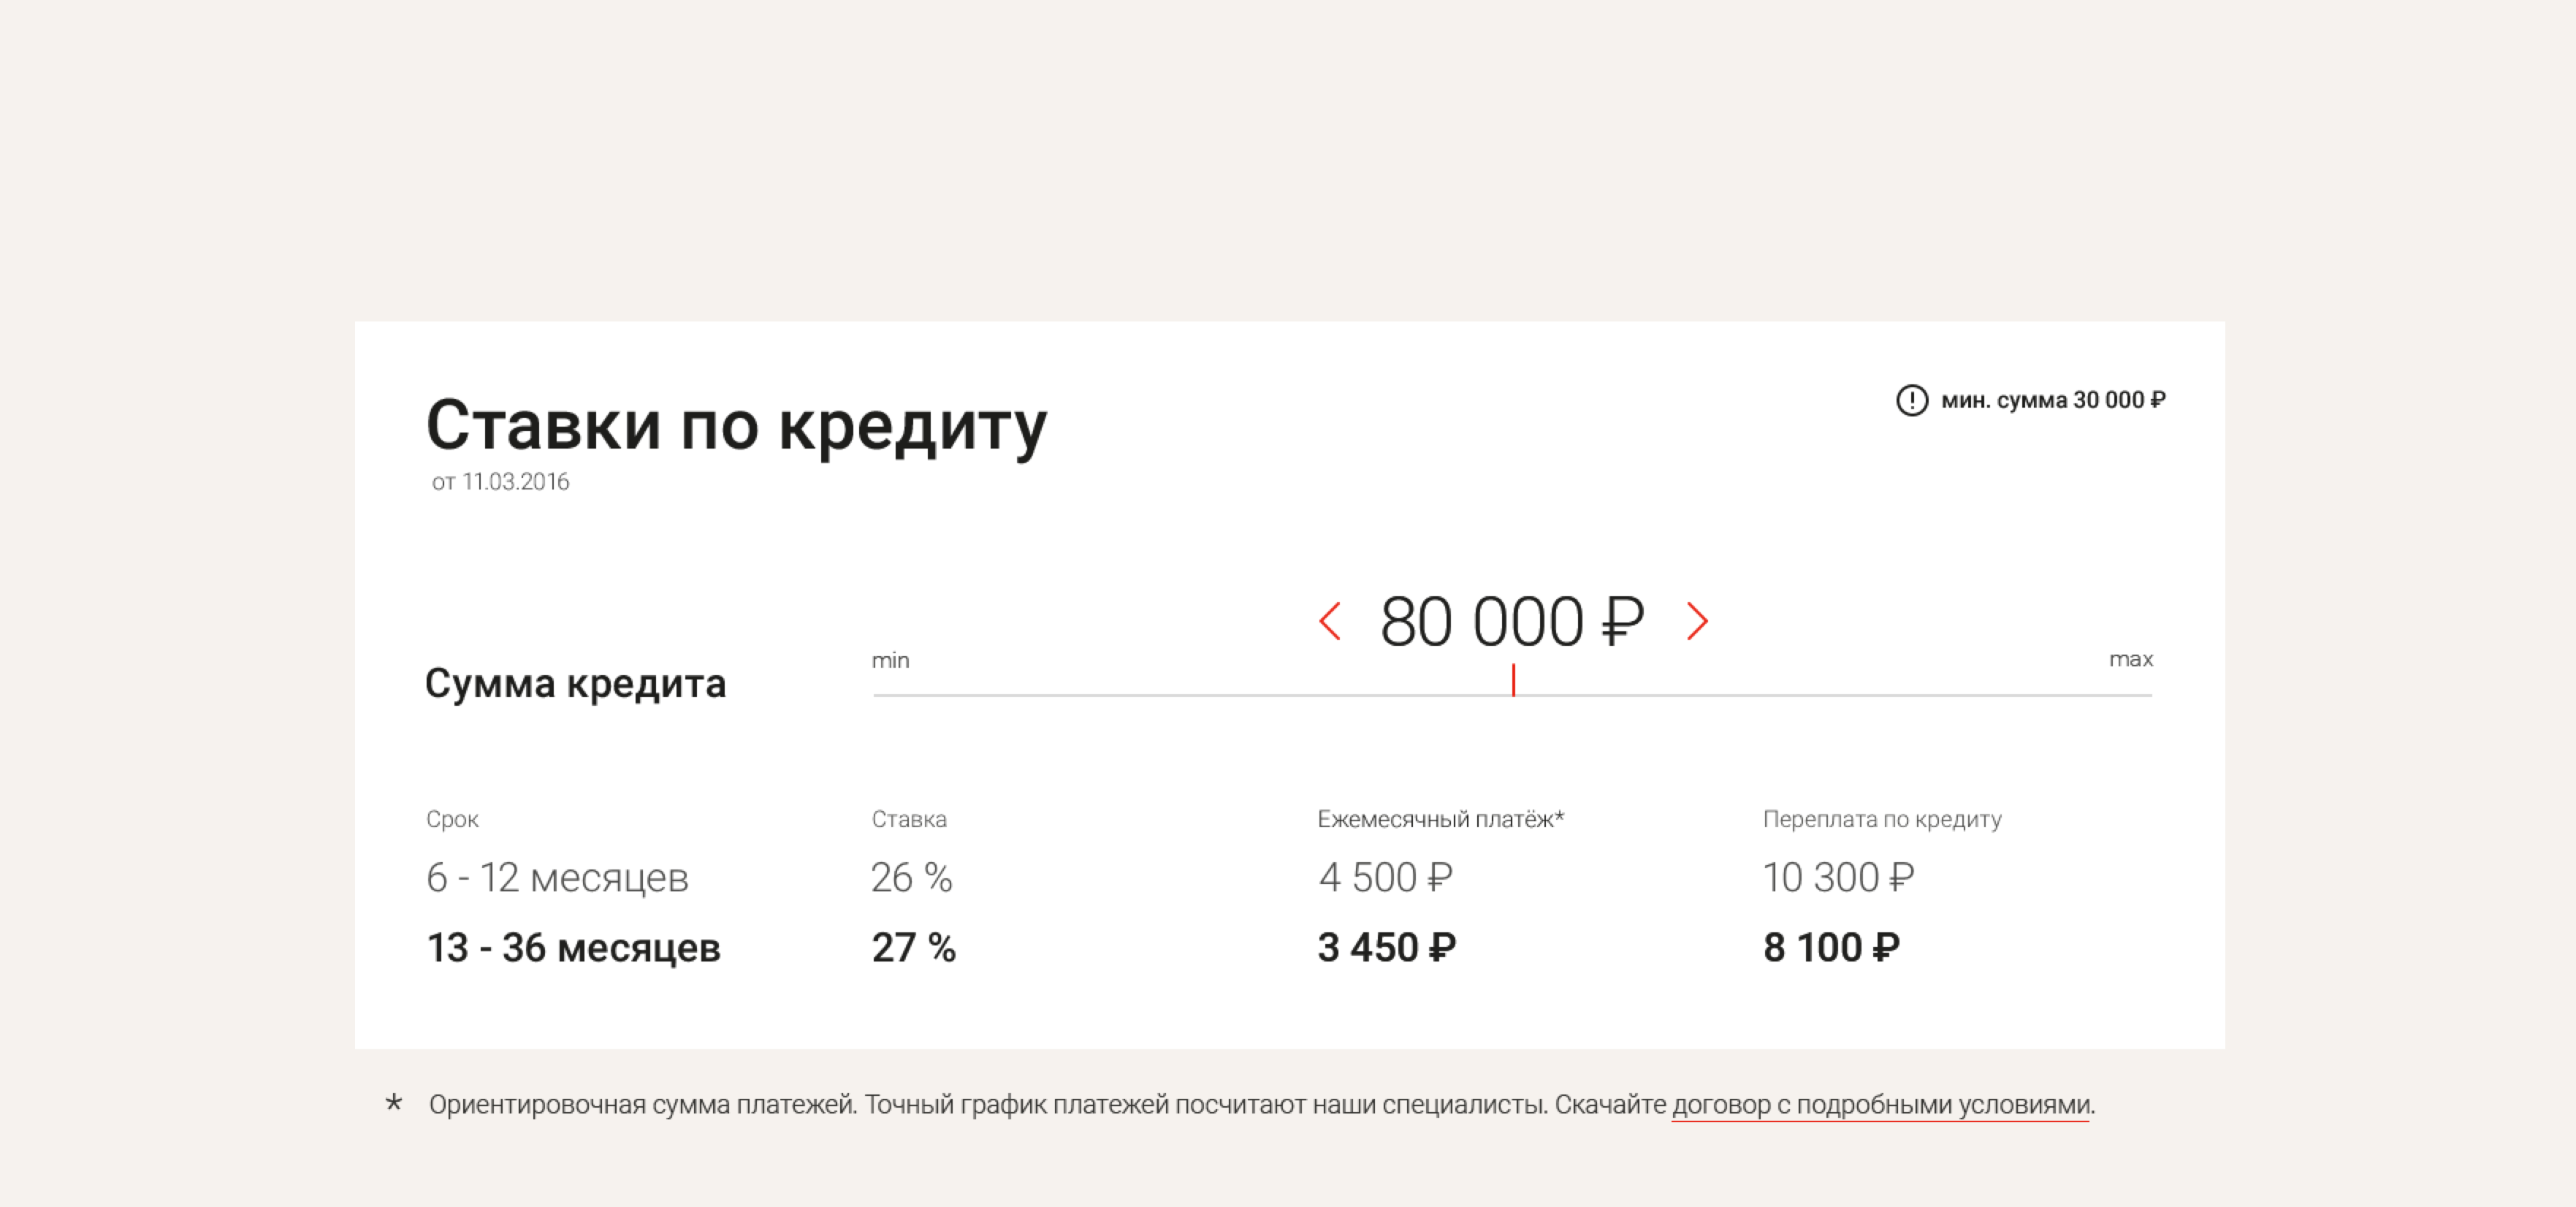Click the 'Ставки по кредиту' heading
This screenshot has width=2576, height=1207.
point(736,425)
